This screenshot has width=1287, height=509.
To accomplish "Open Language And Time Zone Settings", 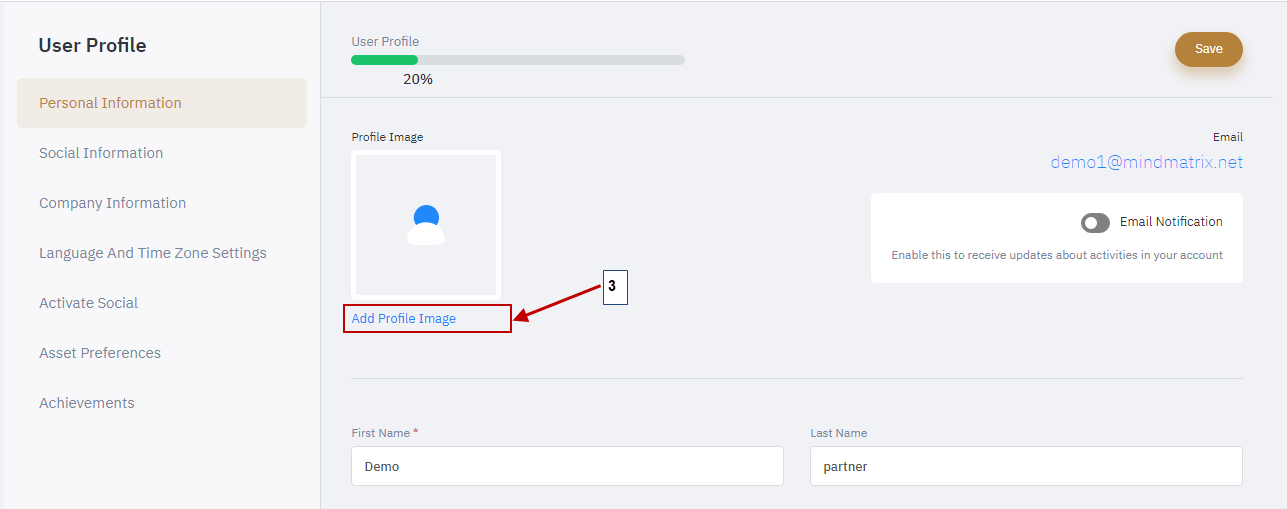I will click(153, 253).
